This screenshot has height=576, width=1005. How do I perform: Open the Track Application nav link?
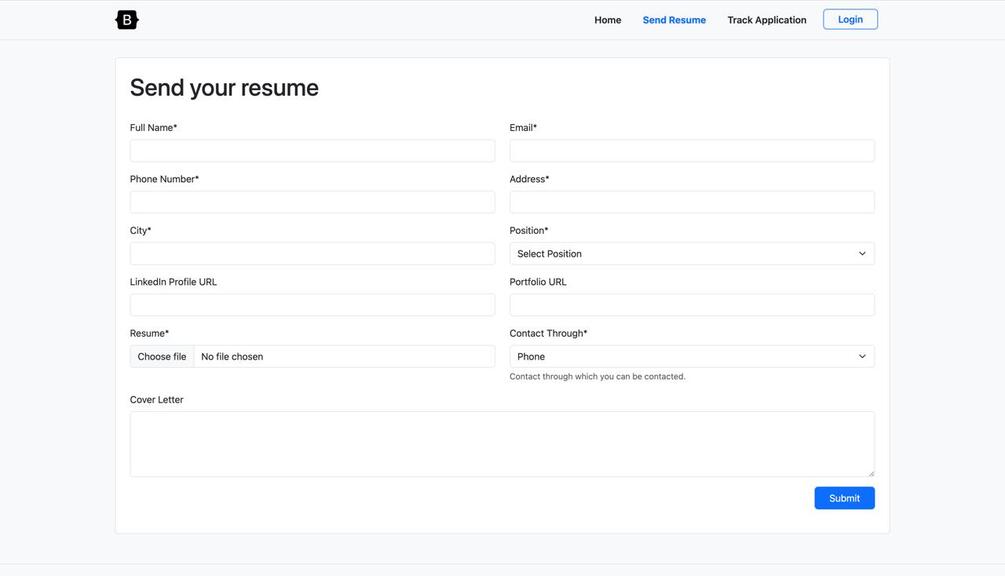(767, 20)
